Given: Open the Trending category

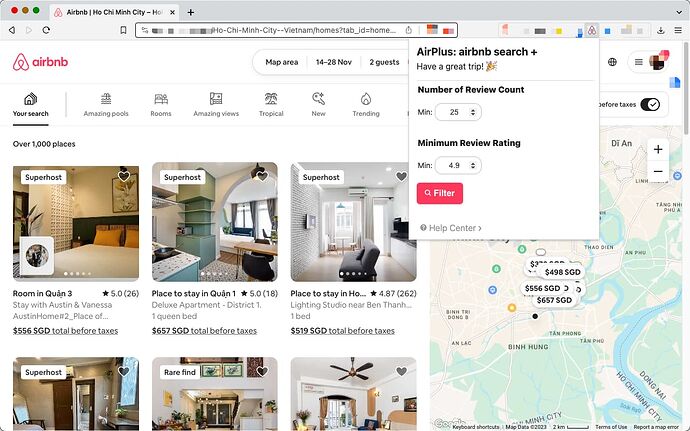Looking at the screenshot, I should click(366, 105).
